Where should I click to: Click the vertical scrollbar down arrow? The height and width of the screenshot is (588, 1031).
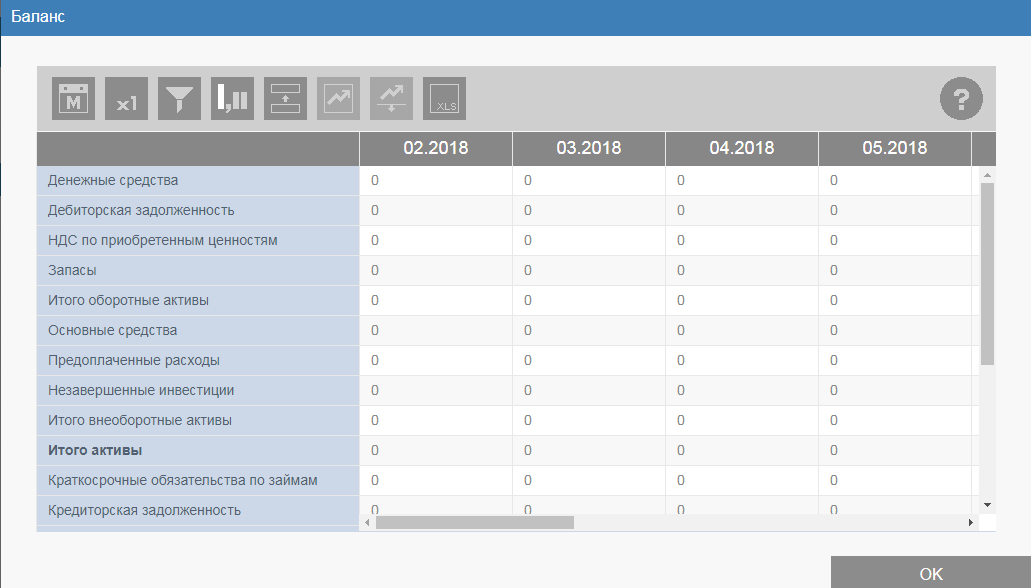coord(987,506)
